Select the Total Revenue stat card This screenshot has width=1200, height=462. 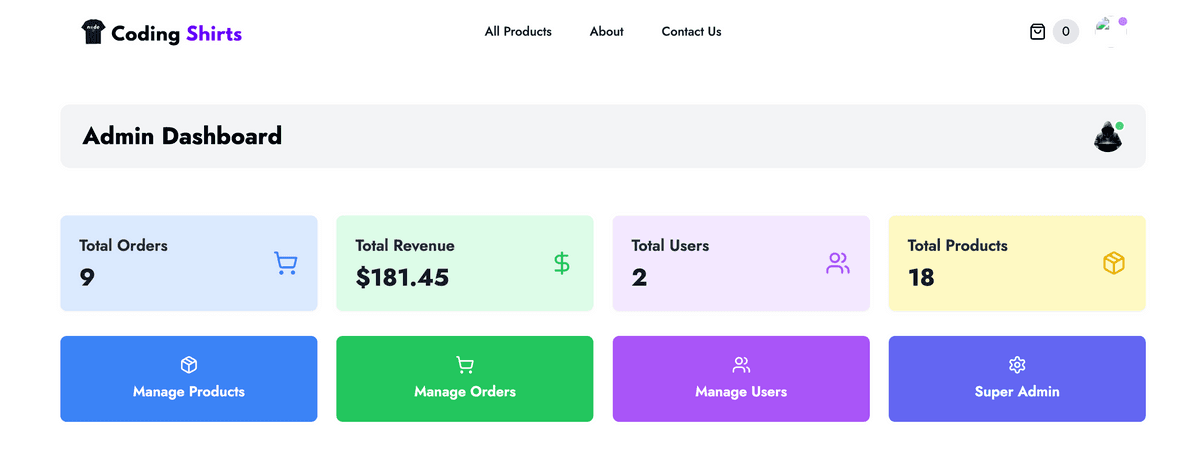464,264
